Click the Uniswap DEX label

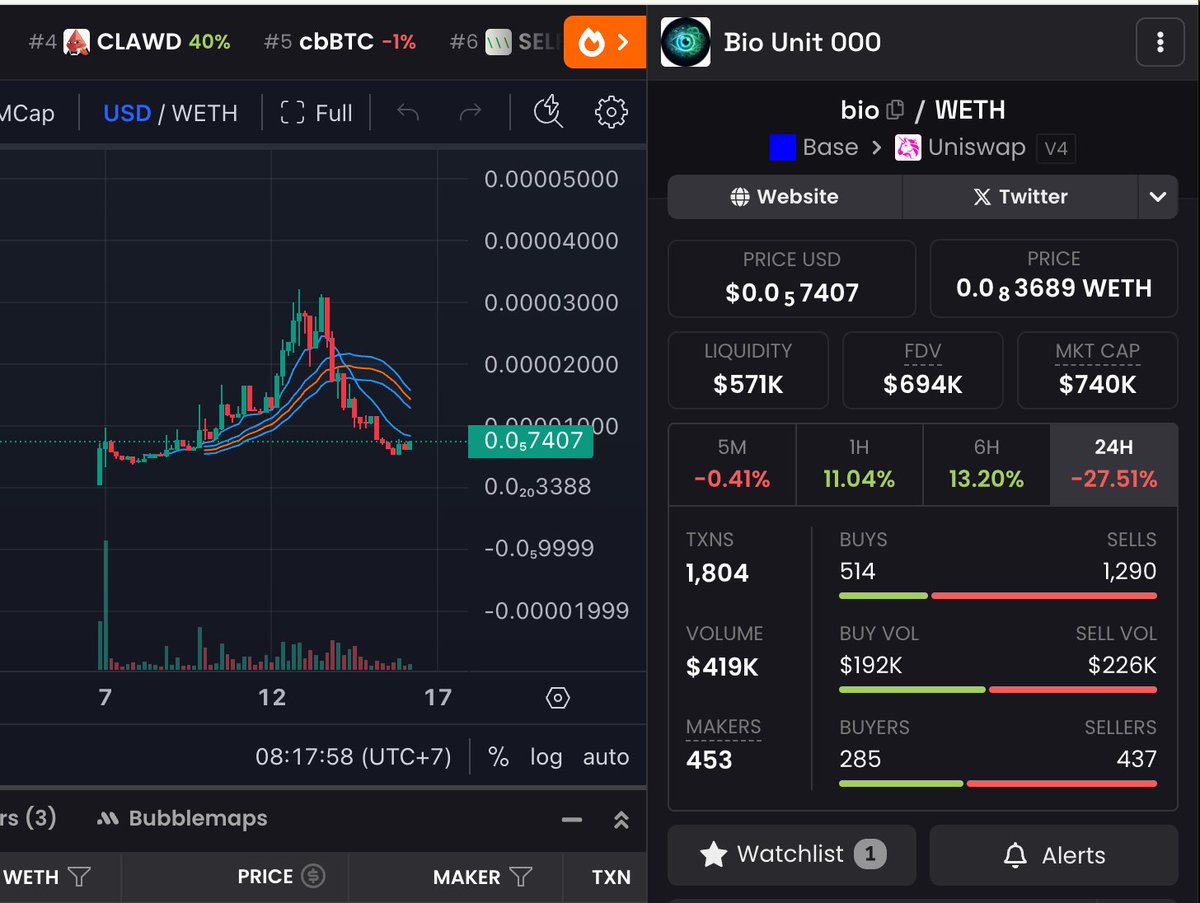click(962, 148)
